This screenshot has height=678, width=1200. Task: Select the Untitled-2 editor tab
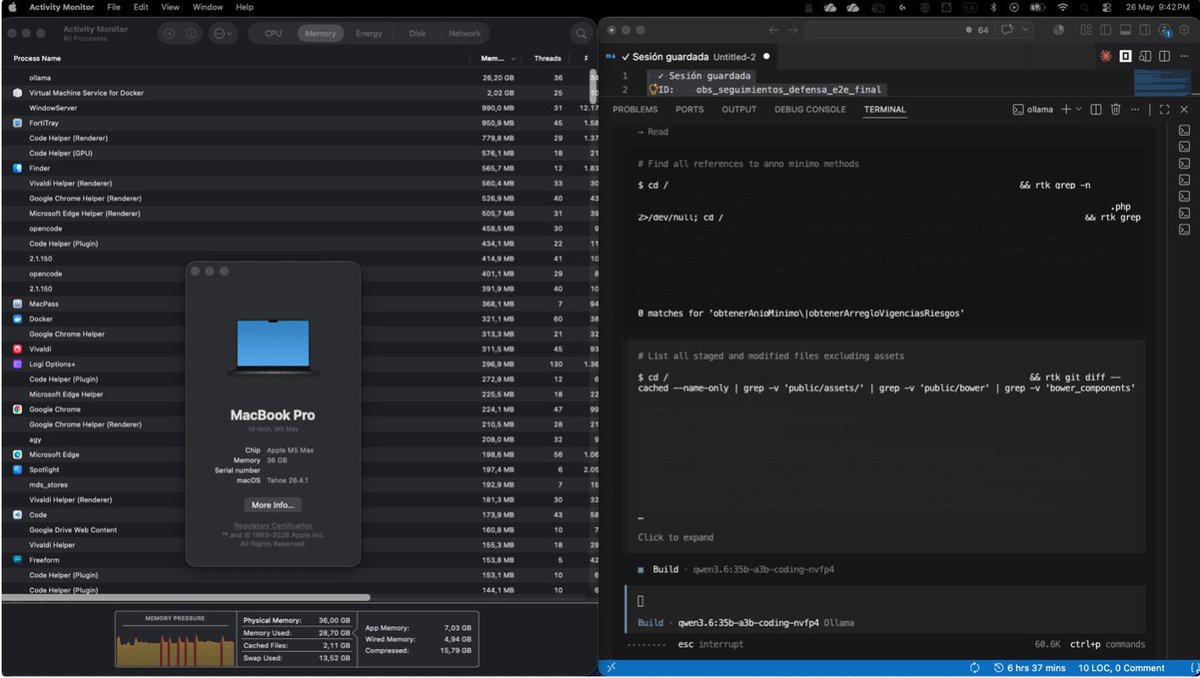tap(689, 57)
